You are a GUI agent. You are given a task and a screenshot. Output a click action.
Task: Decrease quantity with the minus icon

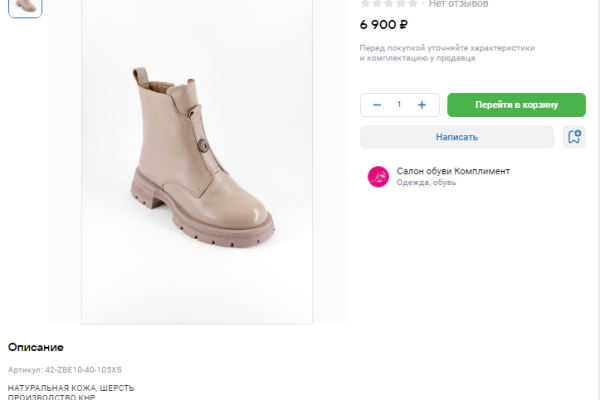[x=377, y=105]
